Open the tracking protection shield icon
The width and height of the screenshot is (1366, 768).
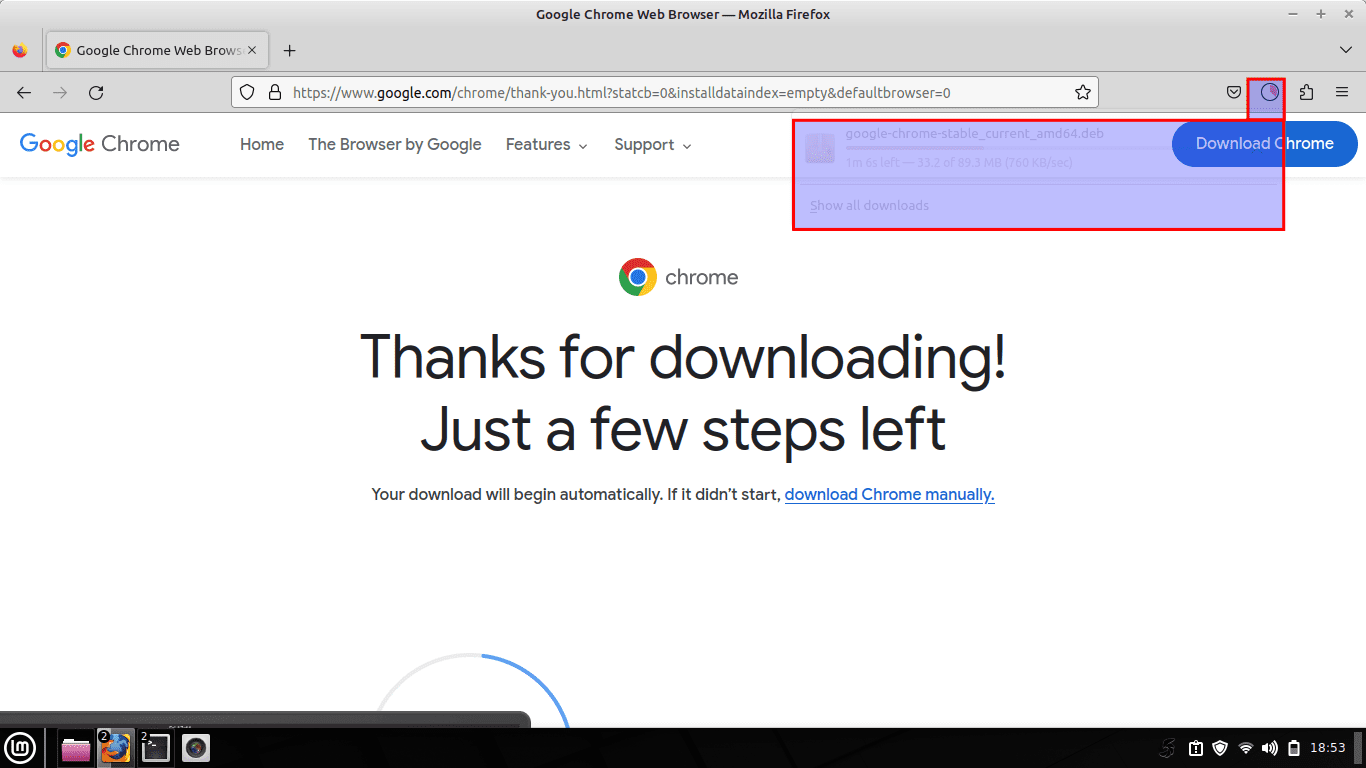tap(248, 93)
